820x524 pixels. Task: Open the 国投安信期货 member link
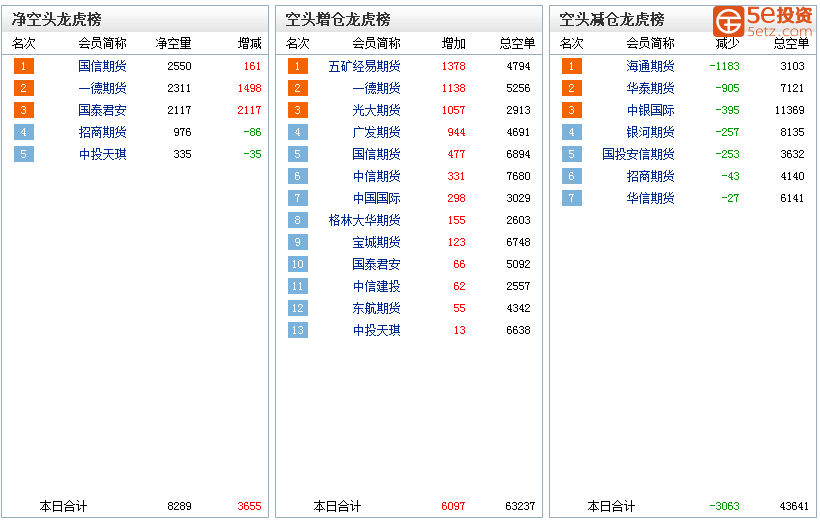pyautogui.click(x=639, y=154)
